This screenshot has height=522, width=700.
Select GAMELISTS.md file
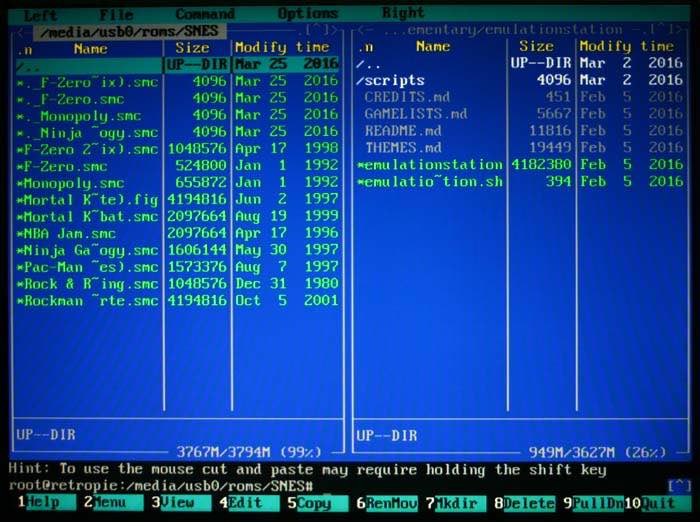click(x=520, y=114)
